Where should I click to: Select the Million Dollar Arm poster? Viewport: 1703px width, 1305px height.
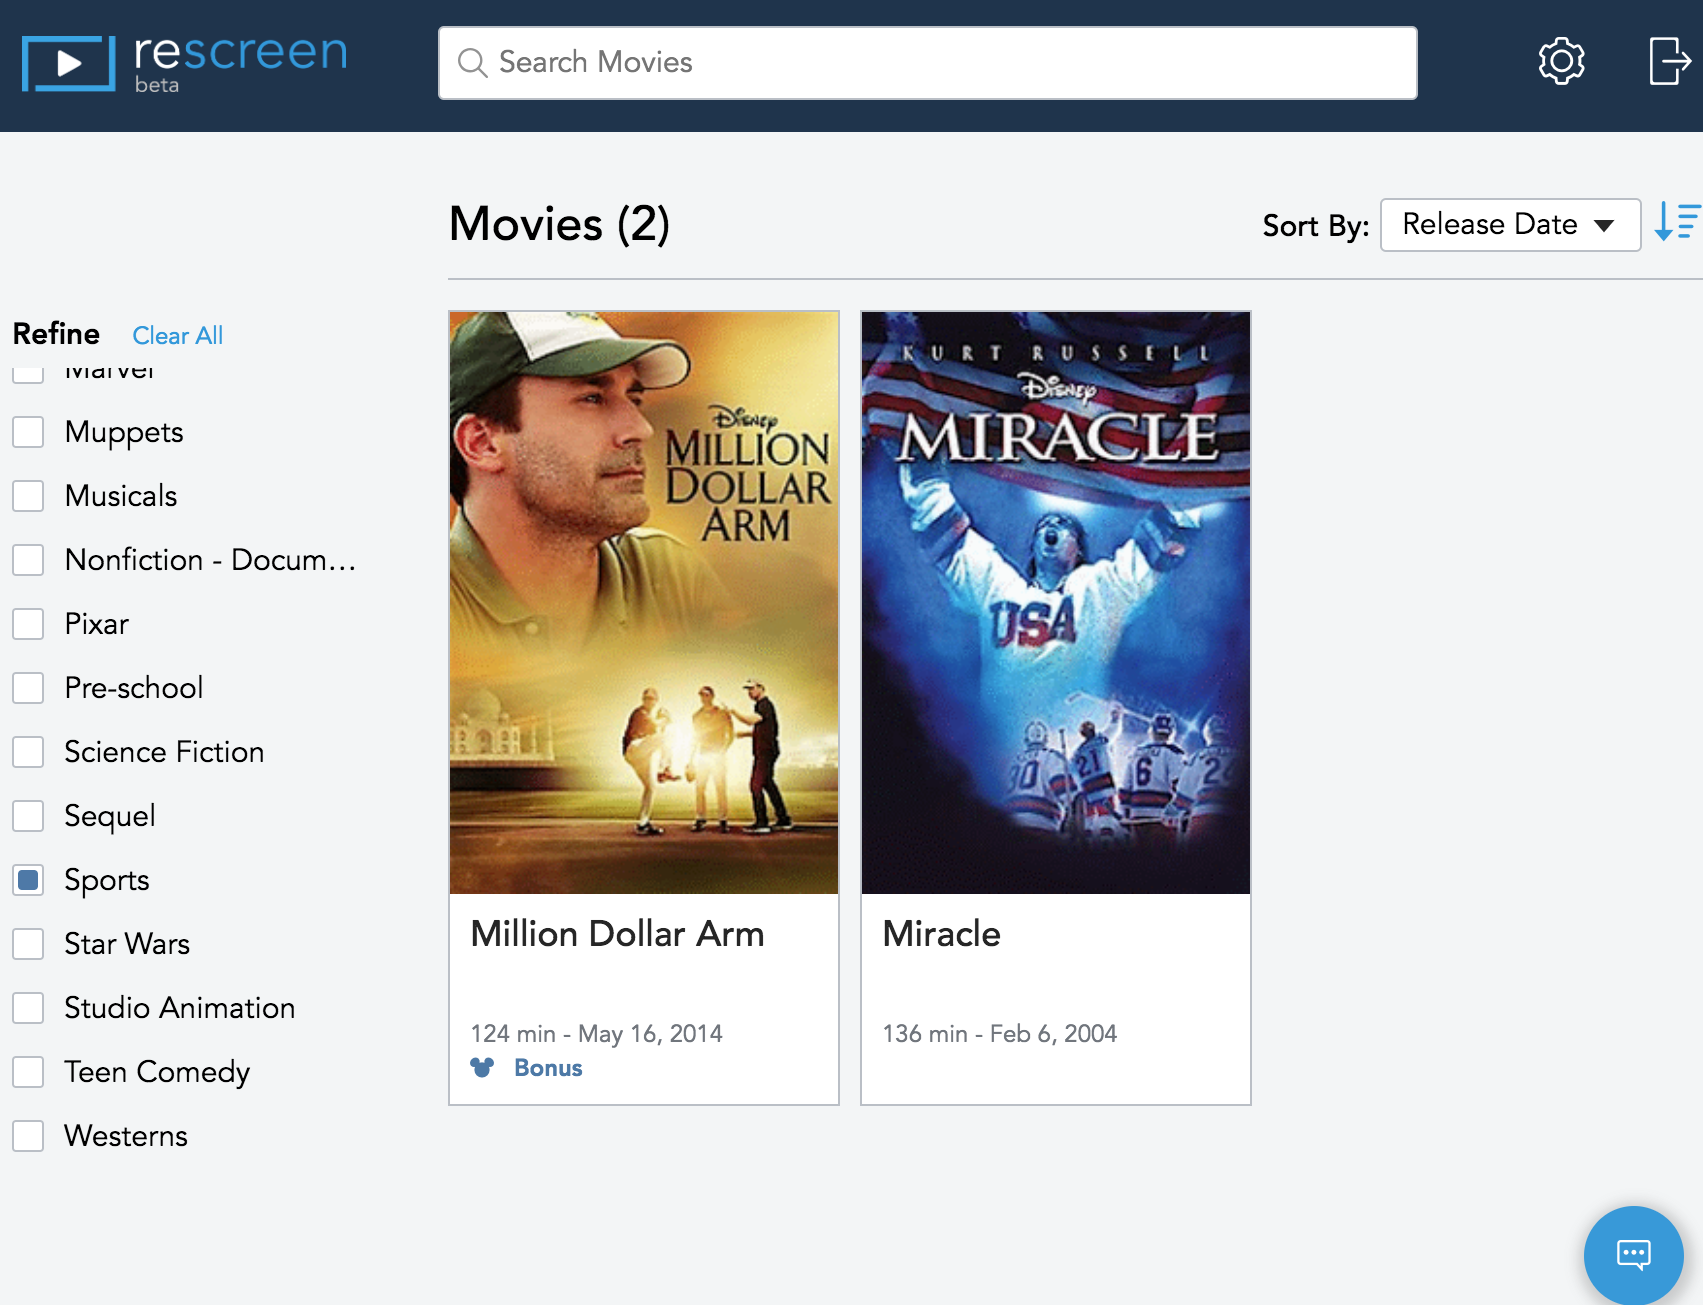[x=644, y=602]
